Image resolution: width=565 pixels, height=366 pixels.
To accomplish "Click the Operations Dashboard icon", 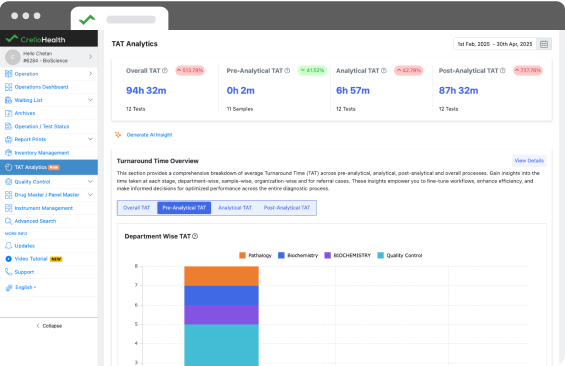I will tap(8, 87).
